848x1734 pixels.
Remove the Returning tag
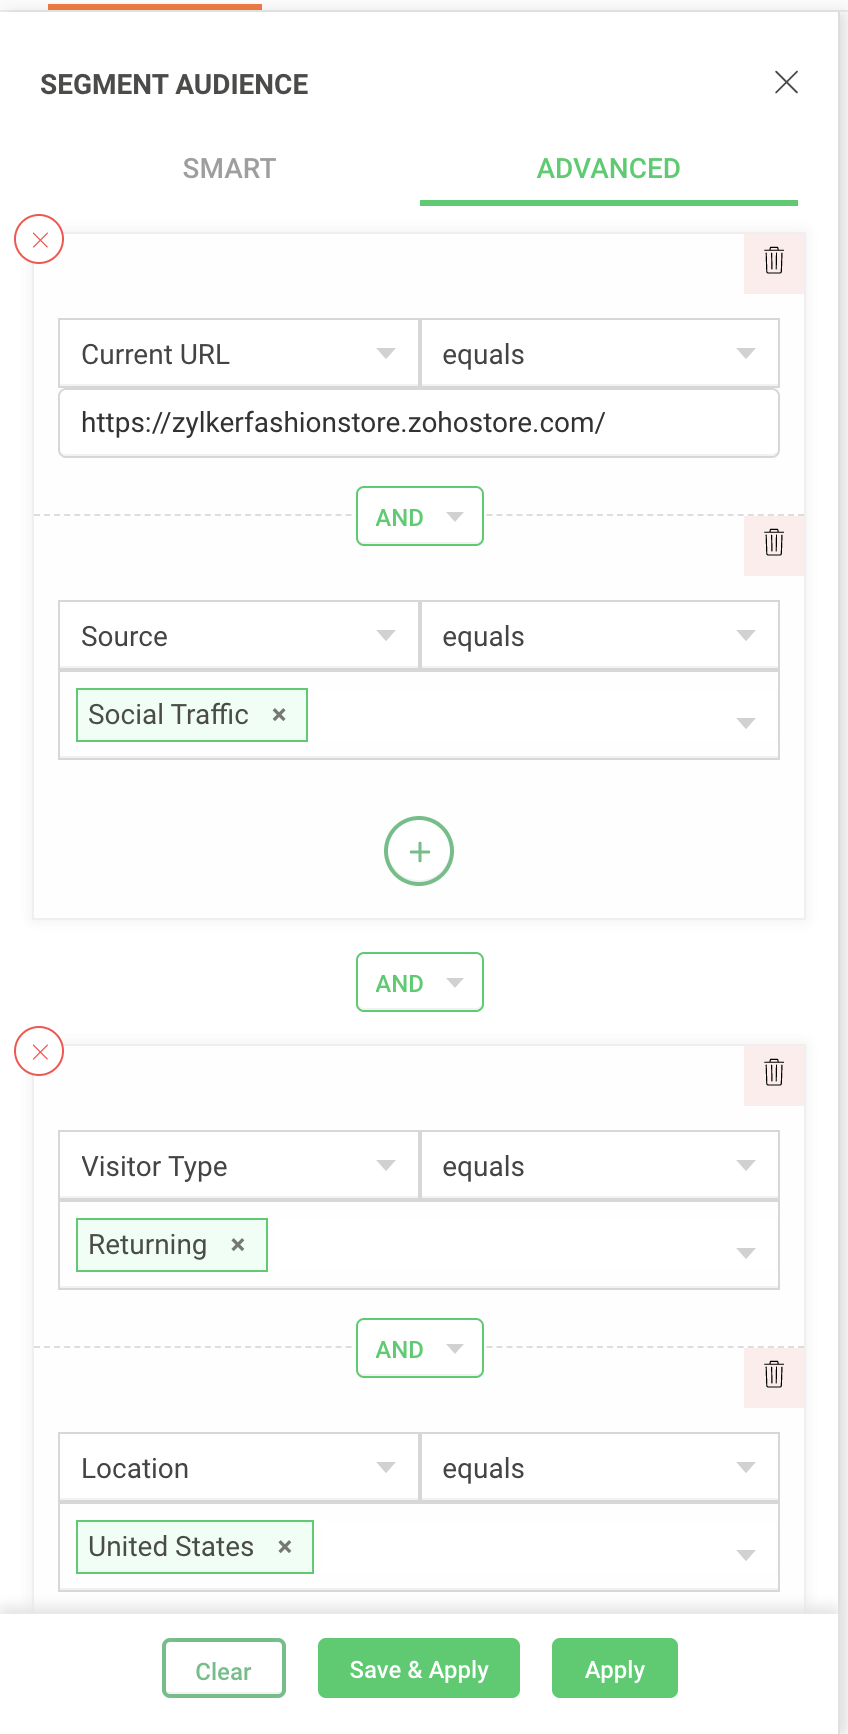pos(238,1245)
